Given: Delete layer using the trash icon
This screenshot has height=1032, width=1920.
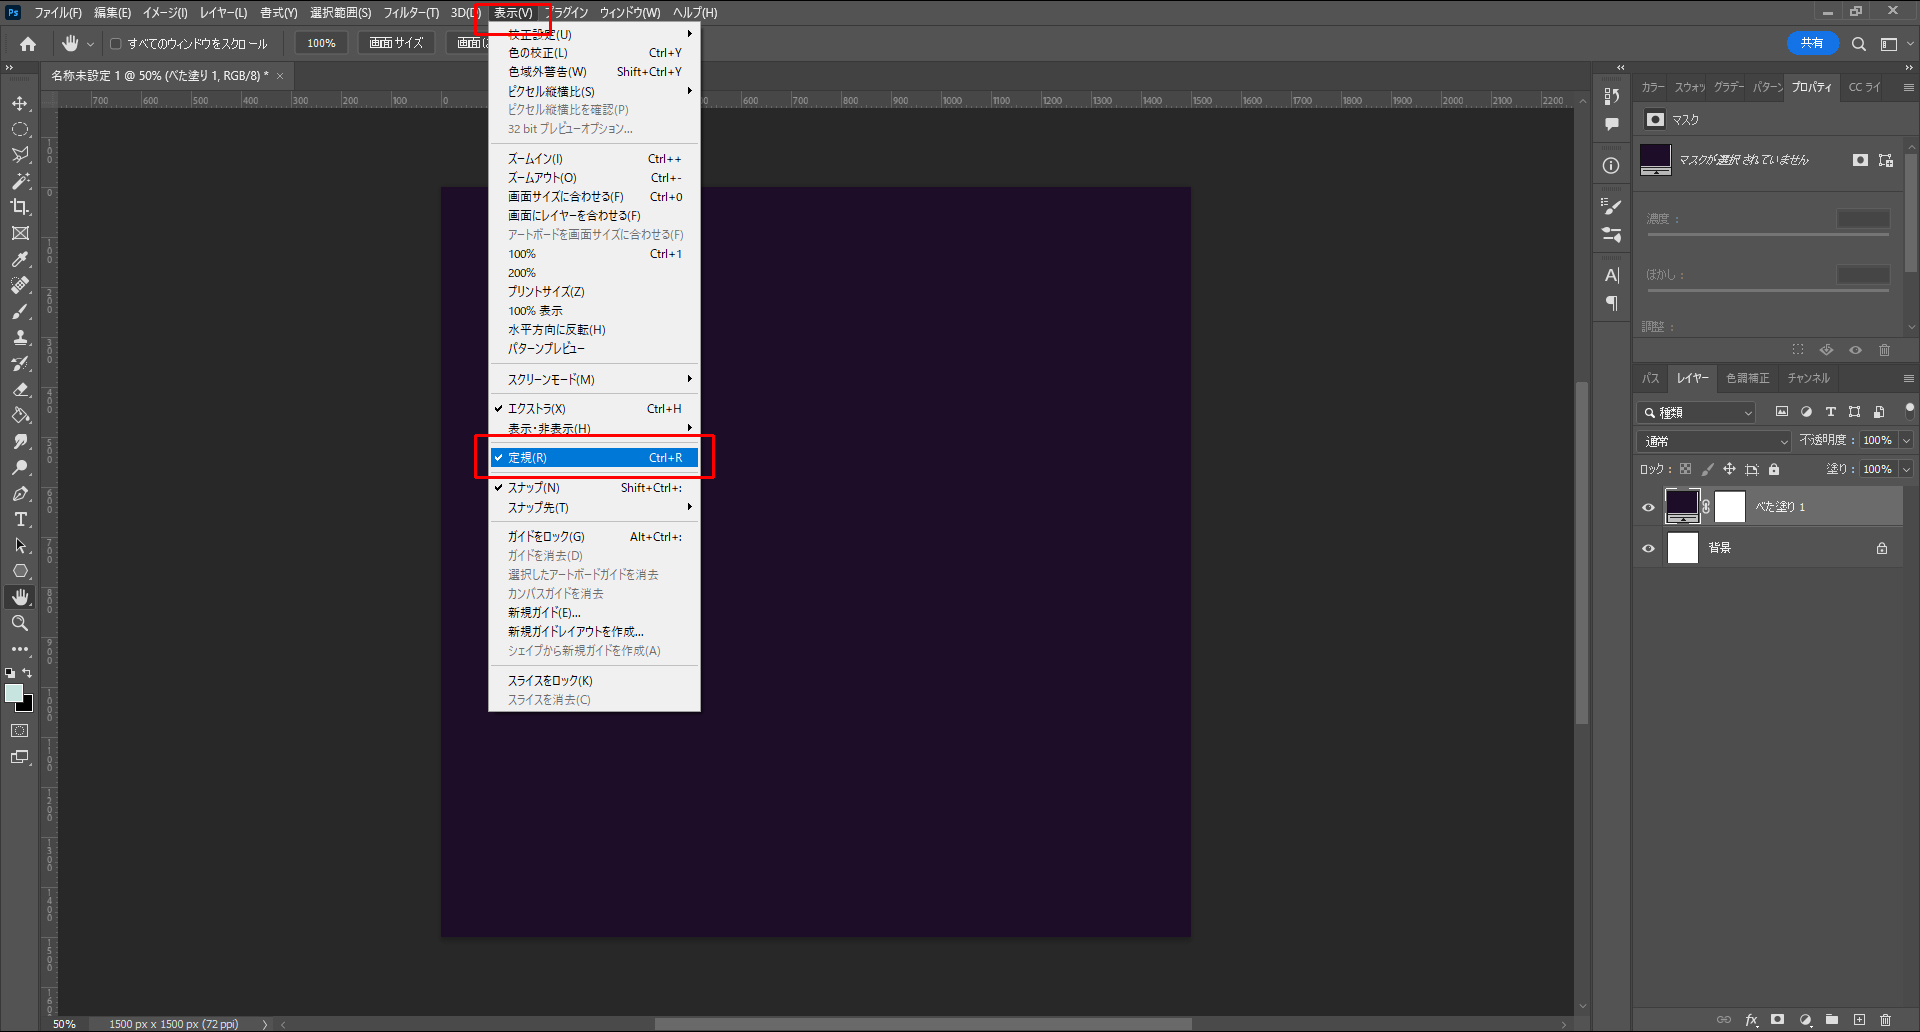Looking at the screenshot, I should (x=1885, y=1020).
